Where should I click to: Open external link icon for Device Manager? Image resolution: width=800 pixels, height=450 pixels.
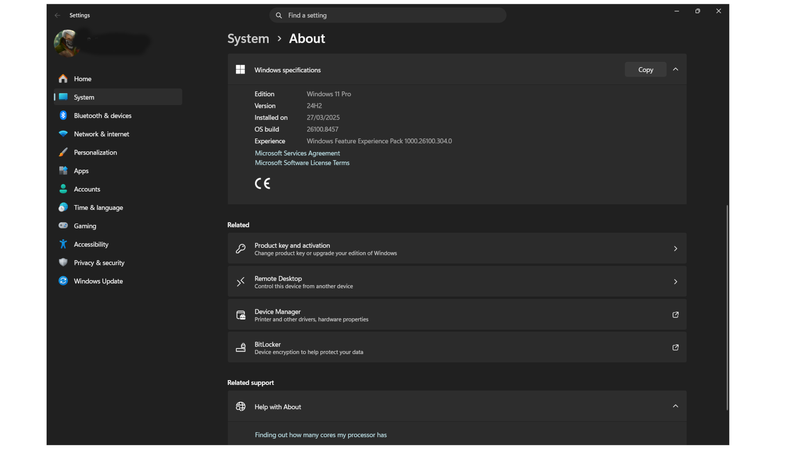click(675, 315)
